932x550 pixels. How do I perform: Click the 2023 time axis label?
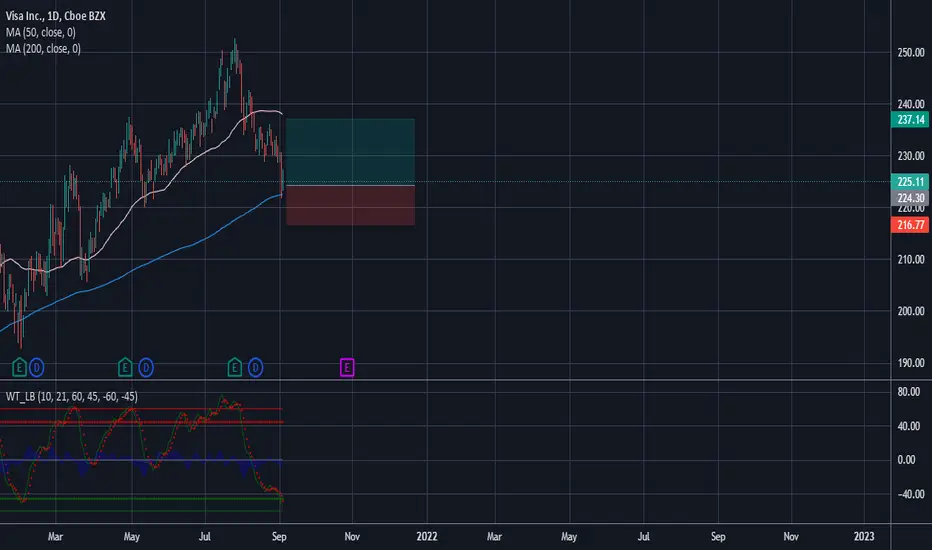[x=864, y=536]
